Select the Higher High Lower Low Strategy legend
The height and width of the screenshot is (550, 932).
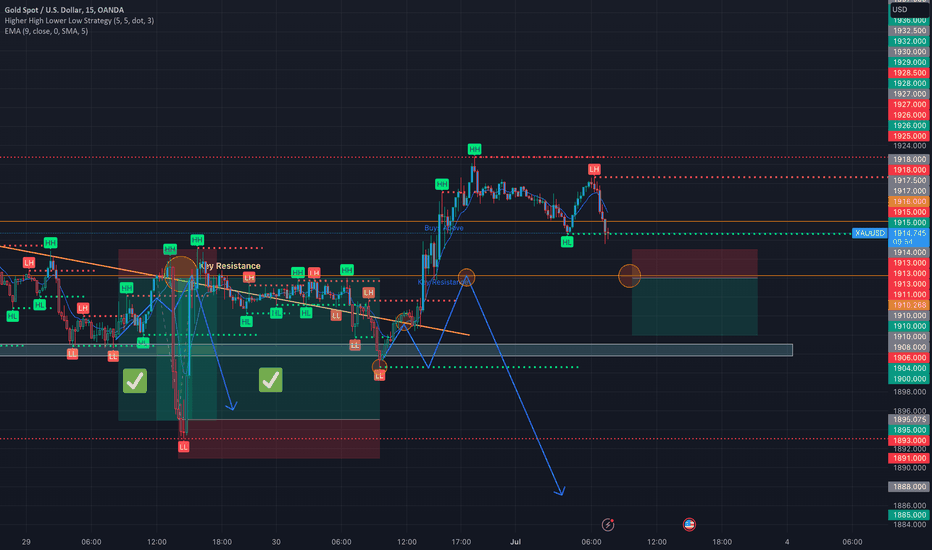(x=79, y=21)
